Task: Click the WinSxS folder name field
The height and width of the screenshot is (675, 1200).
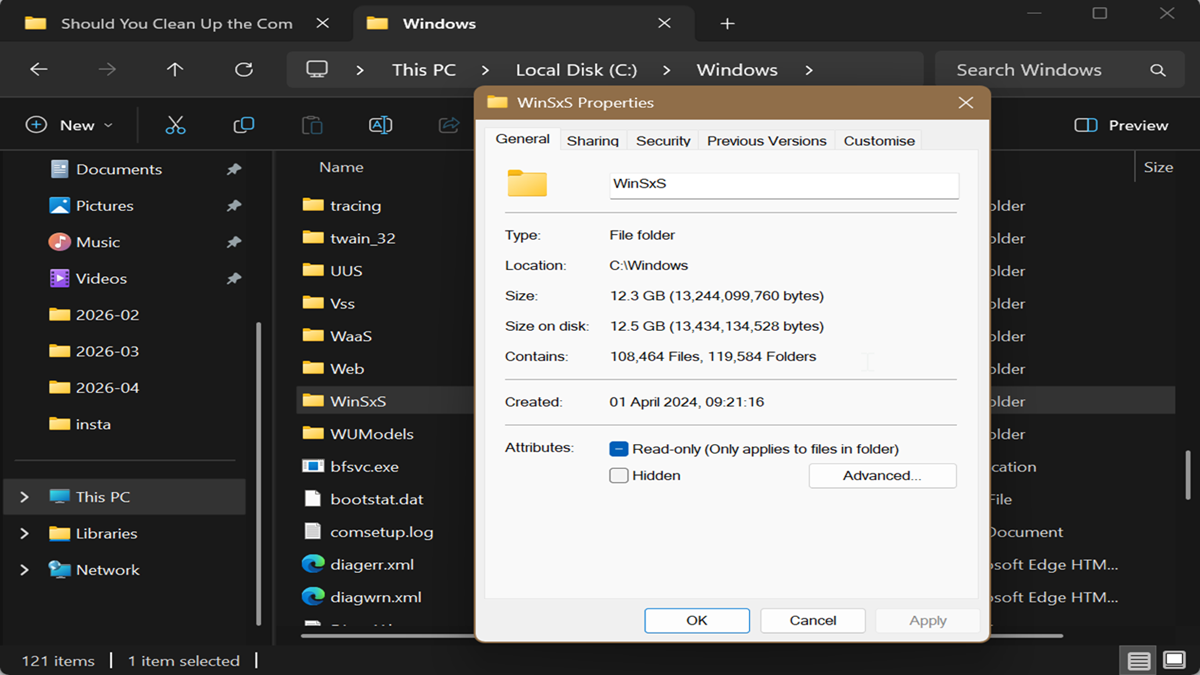Action: click(x=784, y=184)
